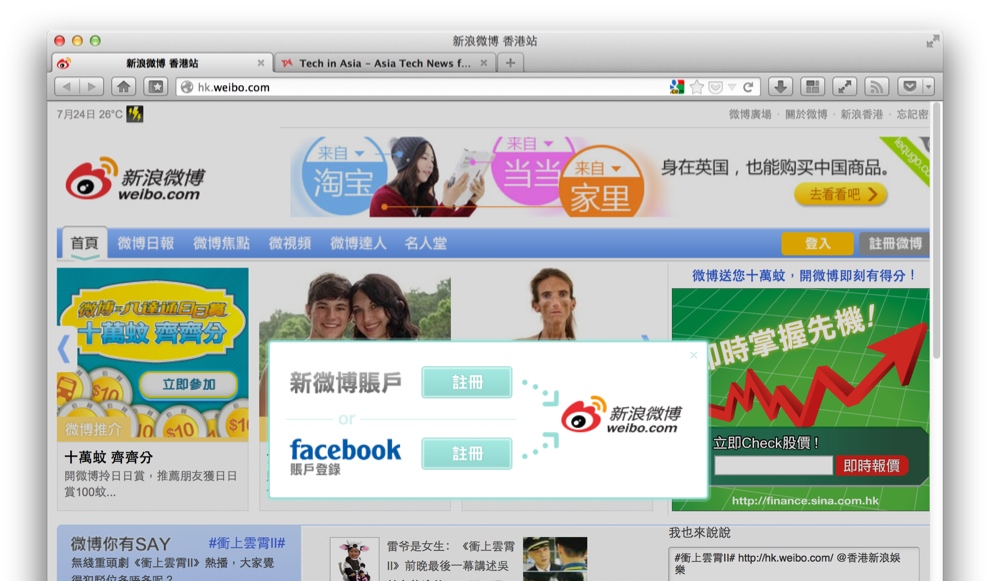Close the Tech in Asia tab
Image resolution: width=994 pixels, height=581 pixels.
pyautogui.click(x=484, y=63)
